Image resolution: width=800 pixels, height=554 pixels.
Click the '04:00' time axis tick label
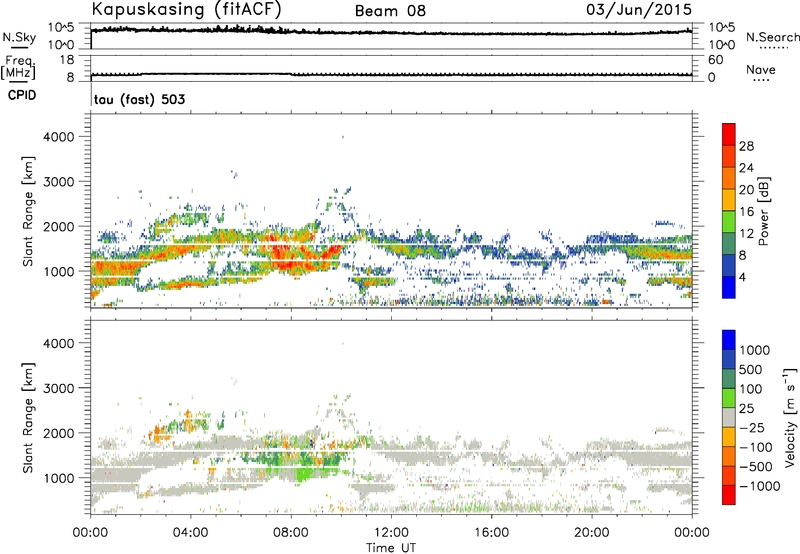(191, 533)
